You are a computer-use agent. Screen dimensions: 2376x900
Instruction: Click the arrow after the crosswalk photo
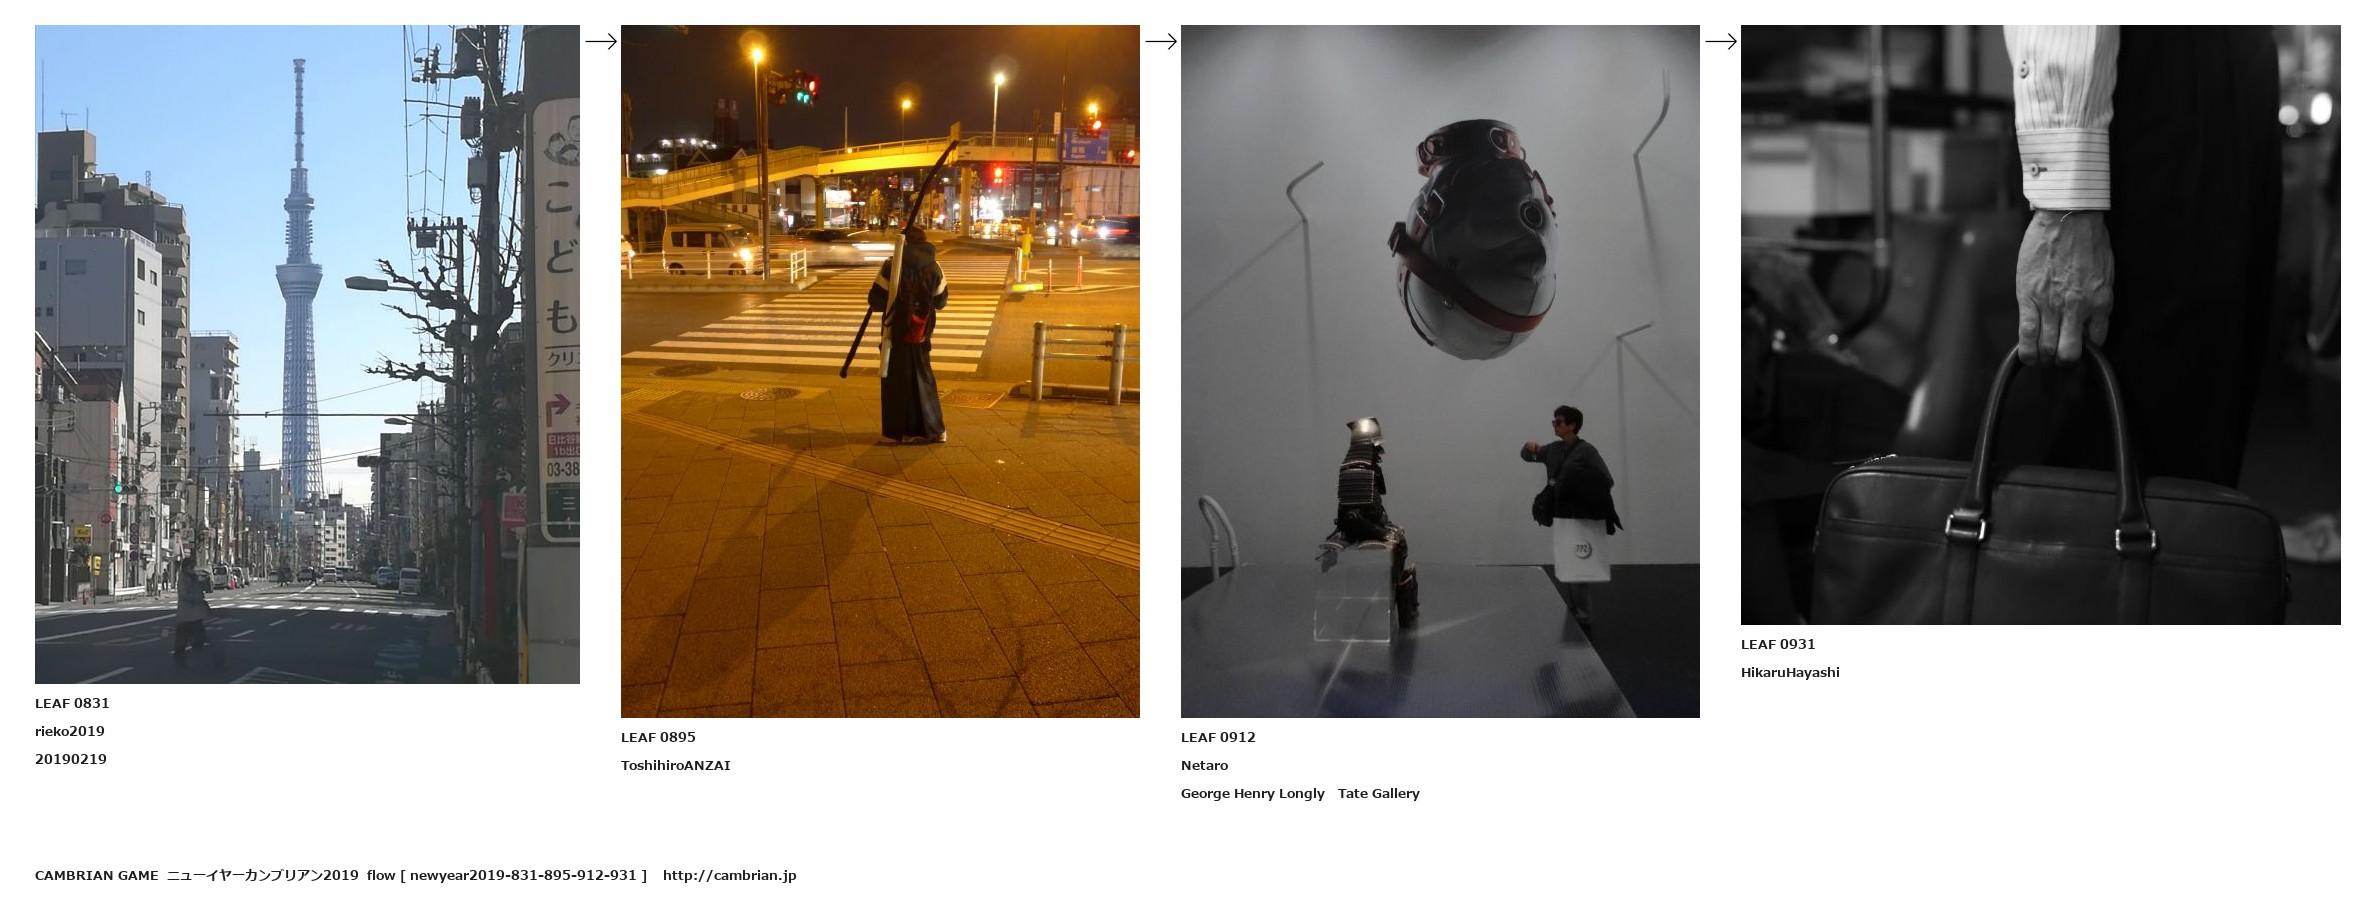click(x=1161, y=42)
